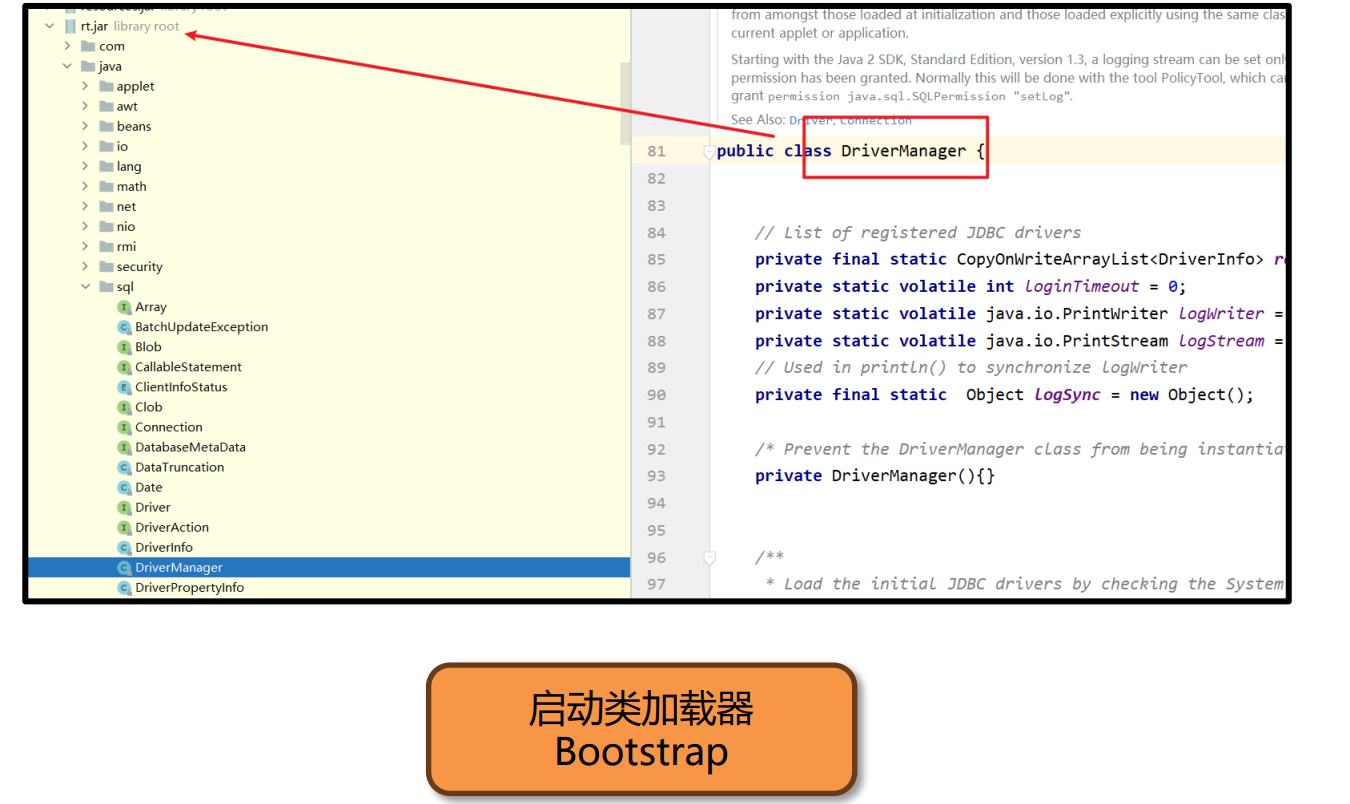Viewport: 1350px width, 804px height.
Task: Click the DataTruncation class icon
Action: pyautogui.click(x=124, y=467)
